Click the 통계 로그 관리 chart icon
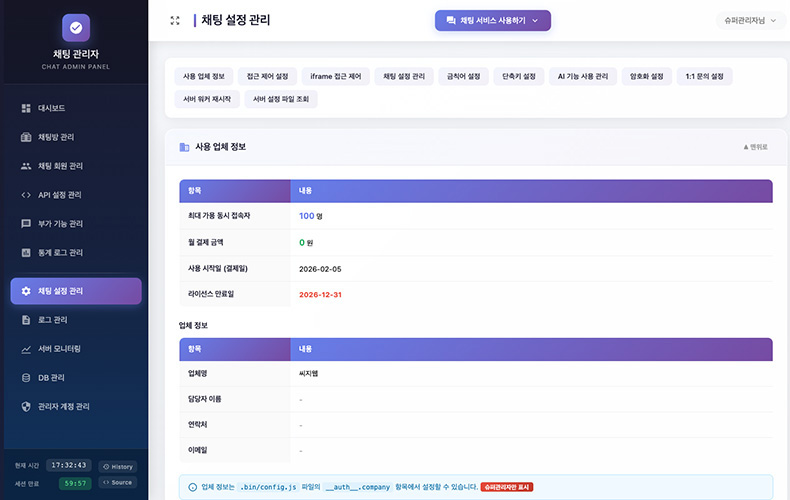 tap(26, 253)
